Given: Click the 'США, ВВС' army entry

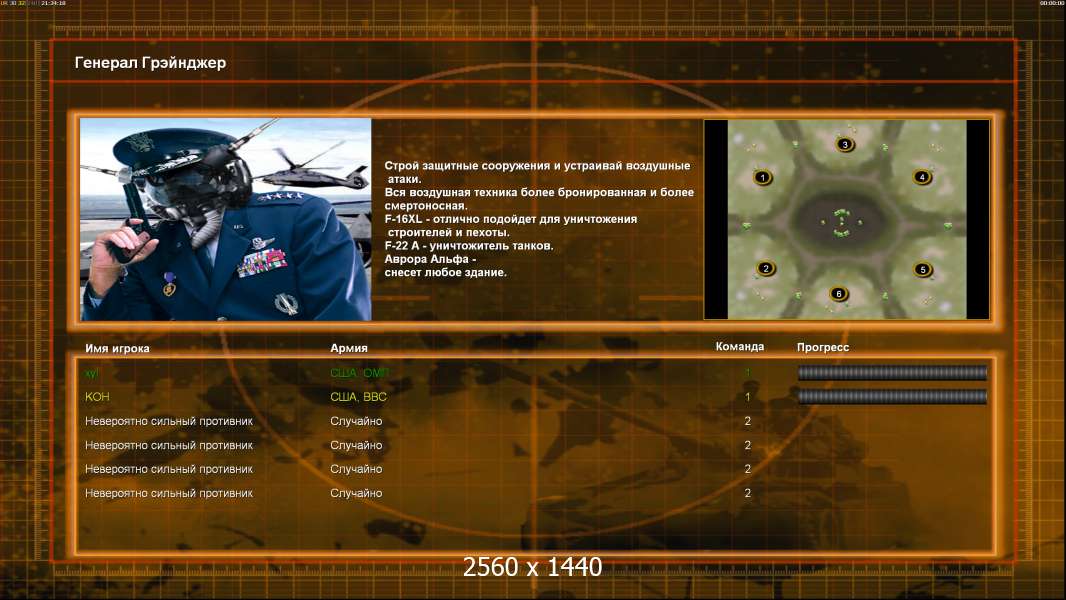Looking at the screenshot, I should point(358,397).
